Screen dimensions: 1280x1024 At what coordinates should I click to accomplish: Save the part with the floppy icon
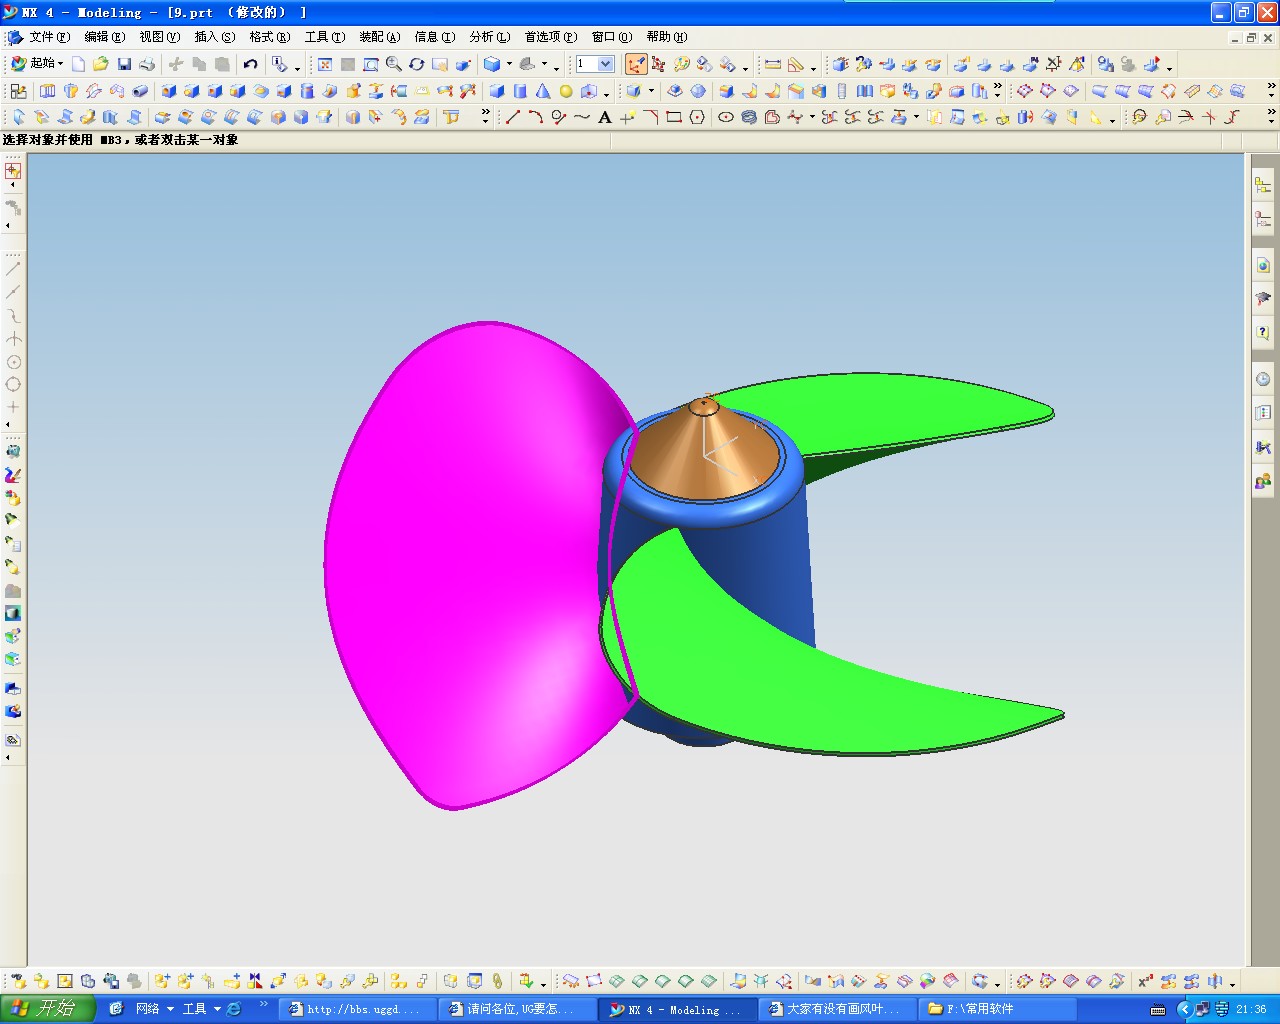[x=124, y=64]
